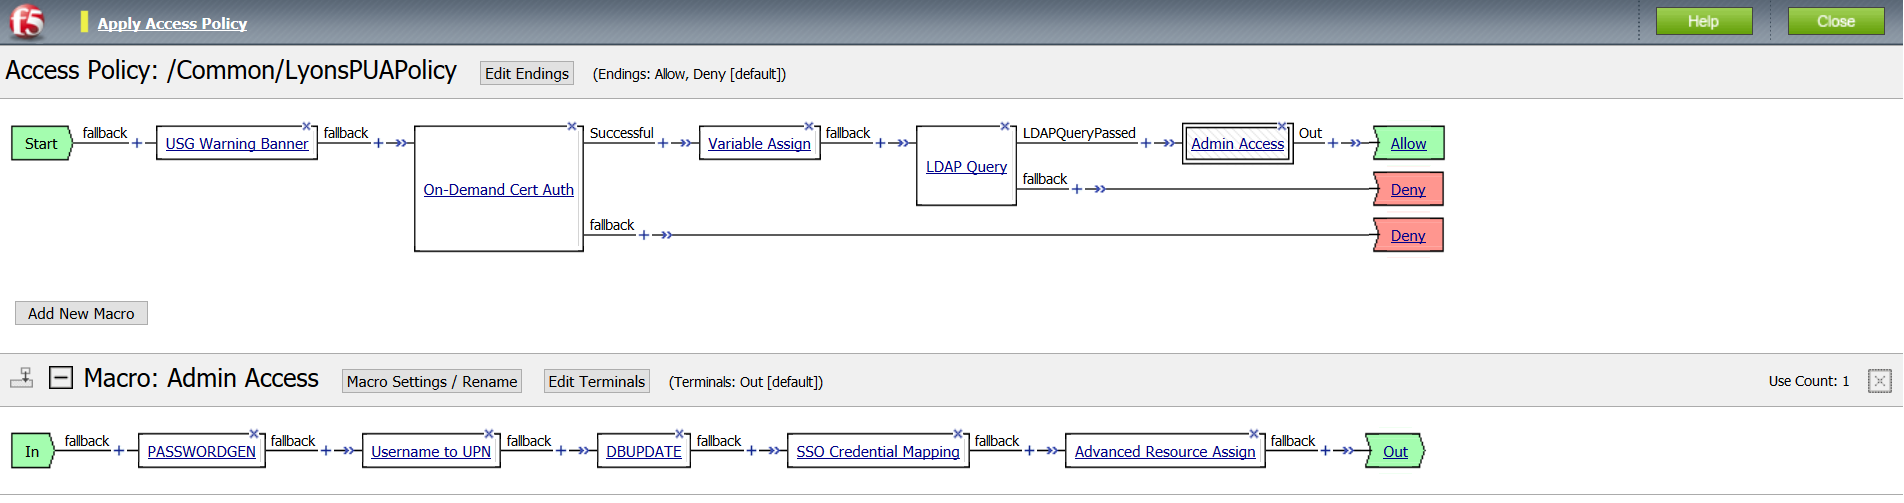Open Macro Settings / Rename
Viewport: 1904px width, 503px height.
432,381
